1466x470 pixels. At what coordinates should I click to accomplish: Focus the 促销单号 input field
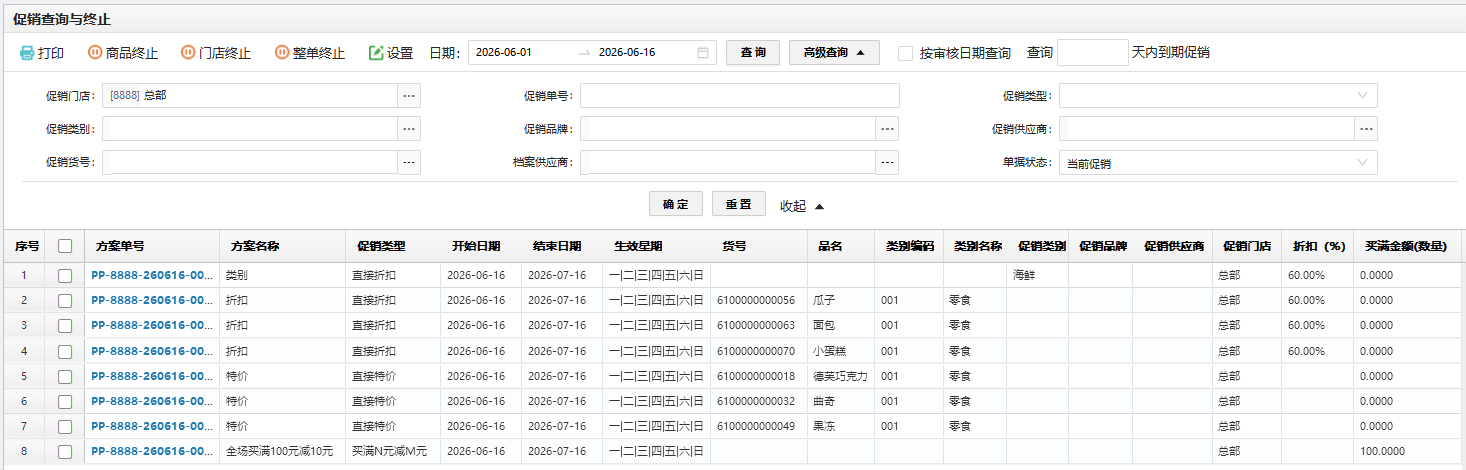(739, 96)
